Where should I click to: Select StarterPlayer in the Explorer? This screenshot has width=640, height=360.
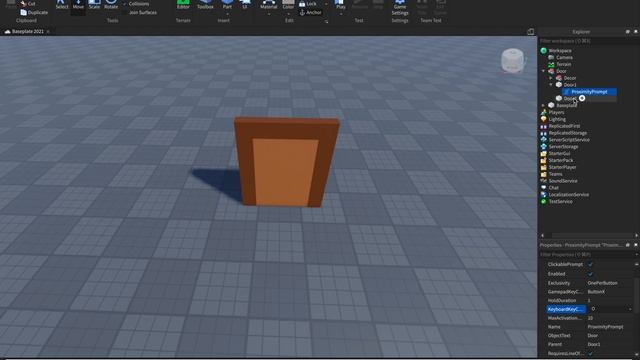562,167
